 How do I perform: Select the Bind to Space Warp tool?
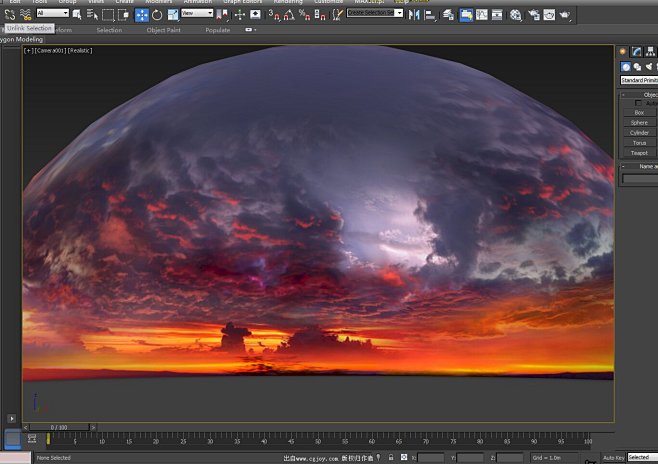click(26, 15)
